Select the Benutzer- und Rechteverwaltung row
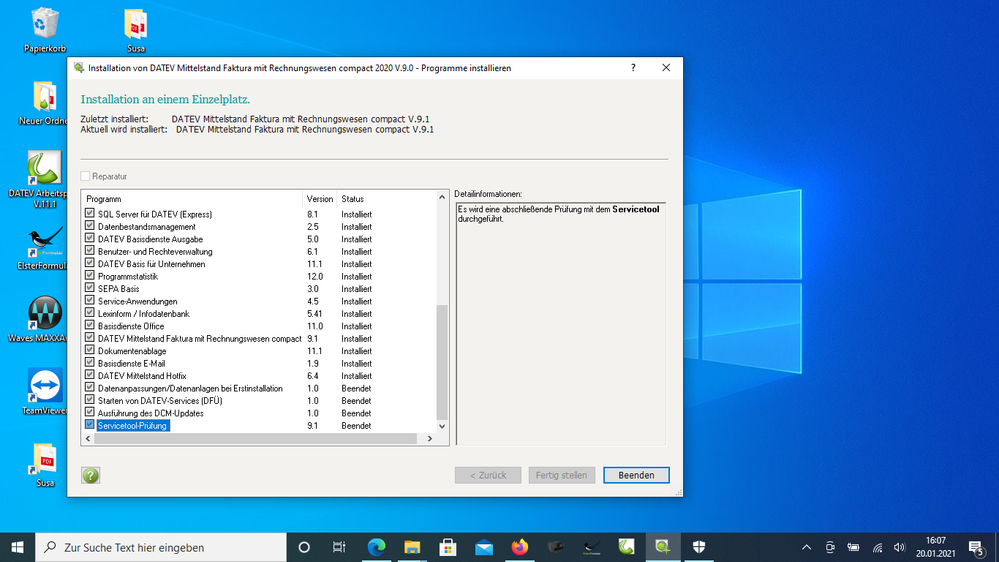999x562 pixels. [259, 252]
